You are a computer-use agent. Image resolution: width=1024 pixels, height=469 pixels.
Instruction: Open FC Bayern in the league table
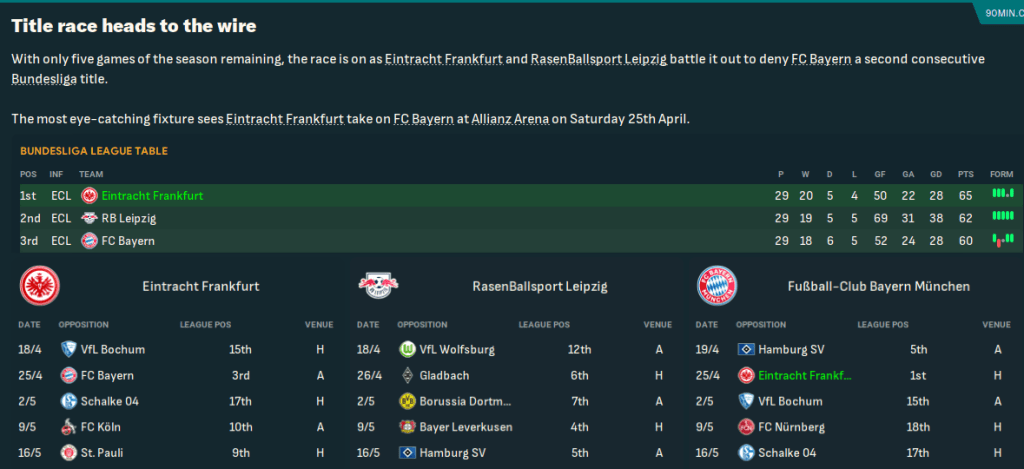point(128,241)
